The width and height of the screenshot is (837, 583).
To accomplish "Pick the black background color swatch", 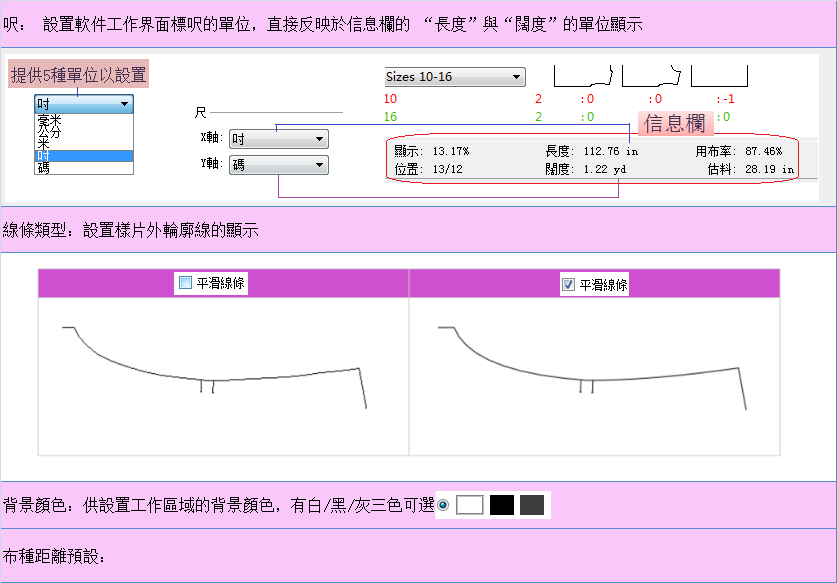I will [x=501, y=505].
